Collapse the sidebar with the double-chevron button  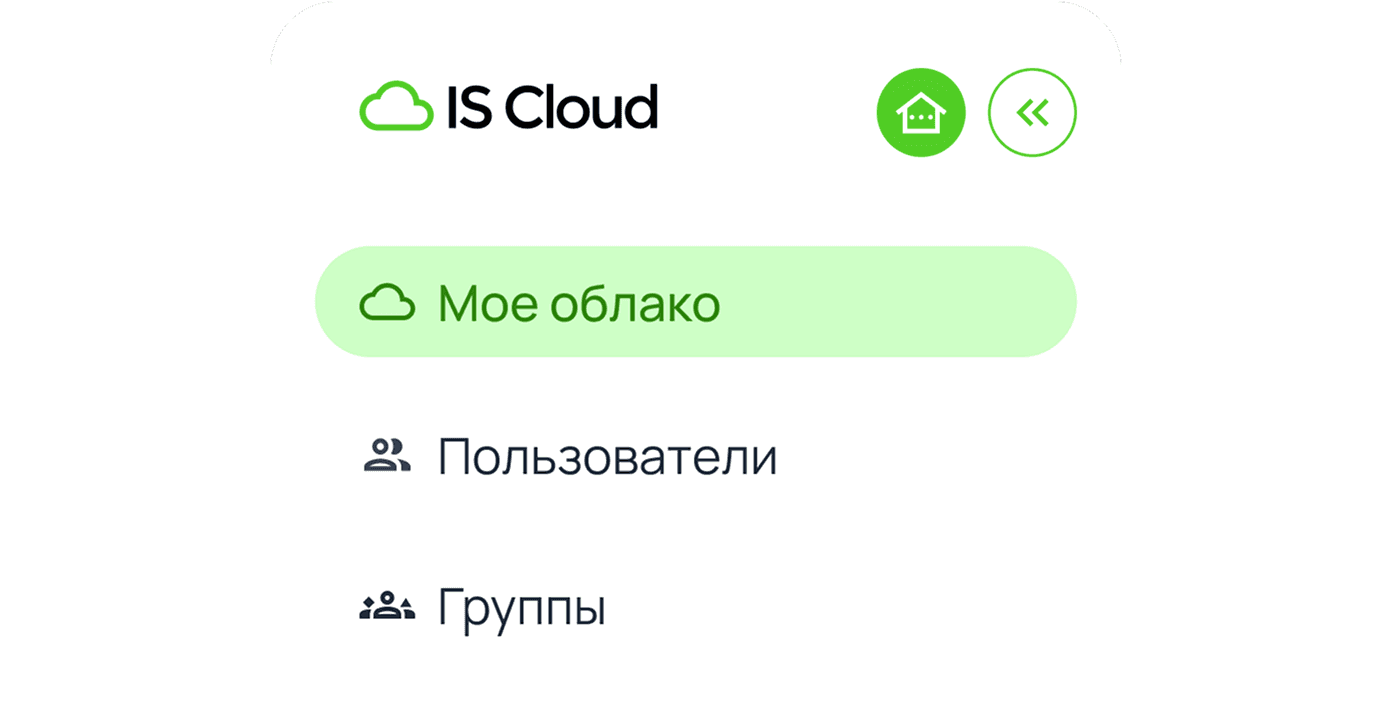1032,113
